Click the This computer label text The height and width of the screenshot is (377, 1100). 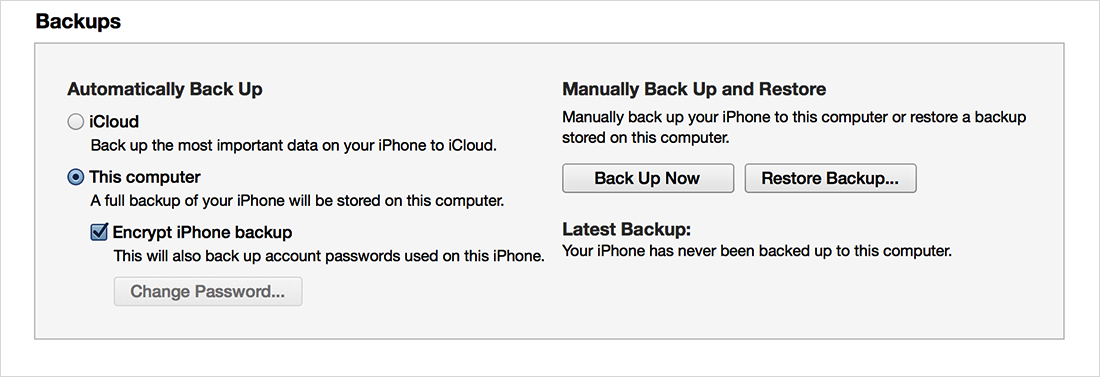(x=145, y=177)
